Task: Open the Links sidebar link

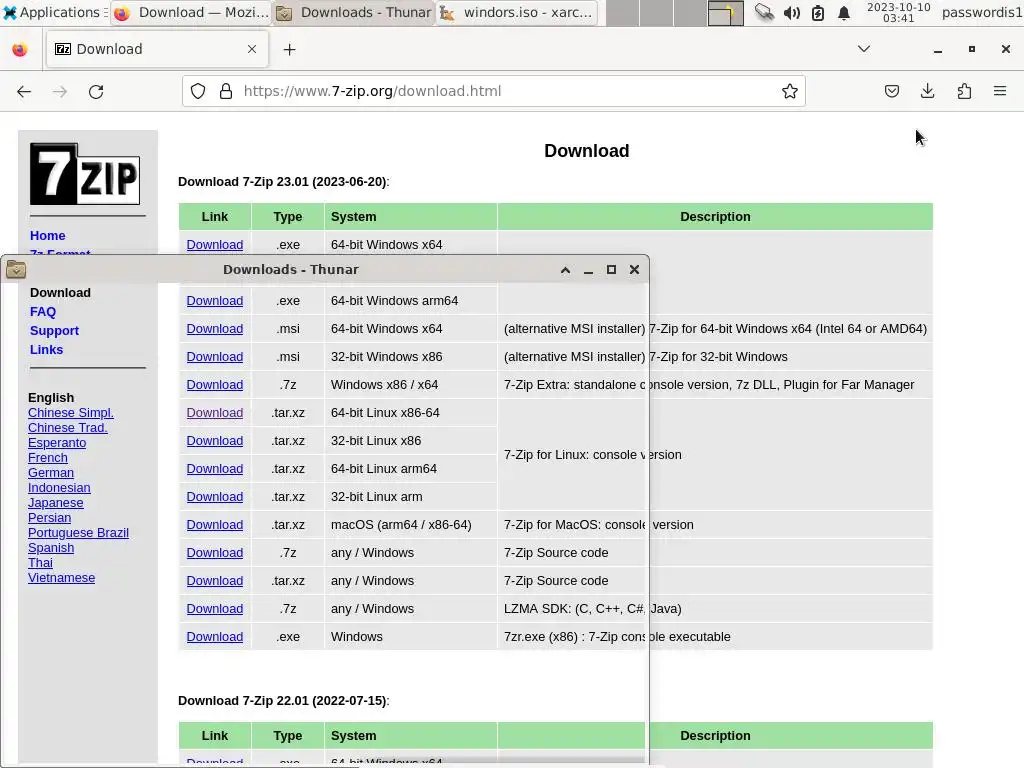Action: tap(46, 350)
